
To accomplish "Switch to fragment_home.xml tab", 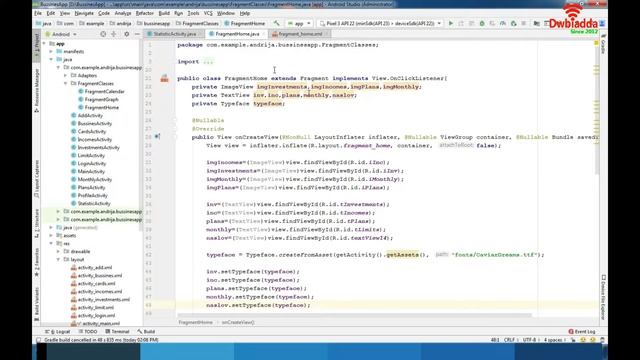I will 300,34.
